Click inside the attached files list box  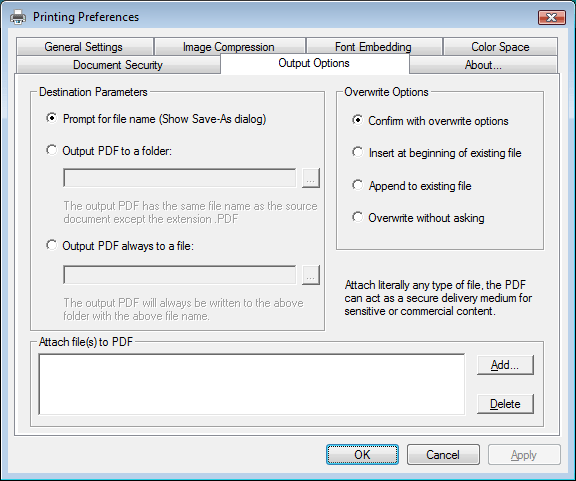[x=252, y=384]
